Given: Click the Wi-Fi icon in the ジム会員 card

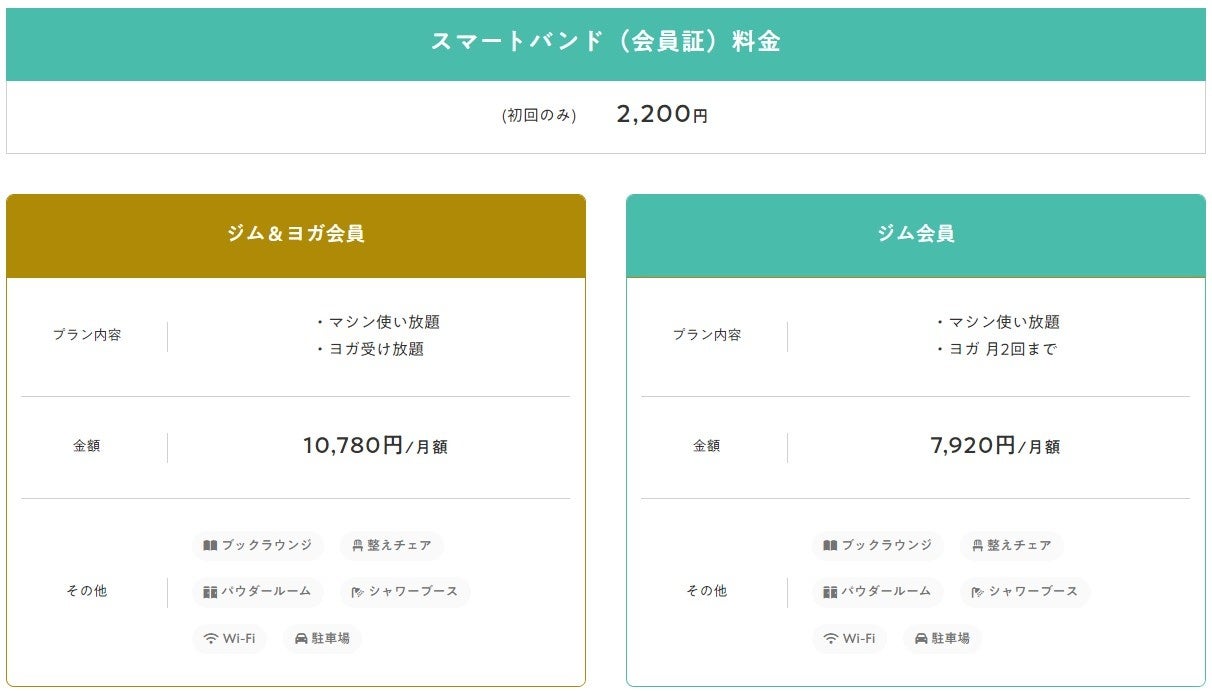Looking at the screenshot, I should [830, 638].
